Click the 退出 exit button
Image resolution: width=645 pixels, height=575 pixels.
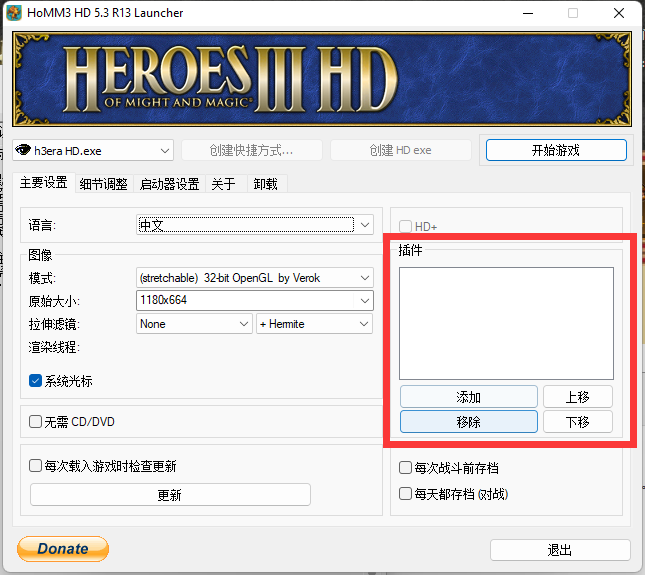coord(560,550)
